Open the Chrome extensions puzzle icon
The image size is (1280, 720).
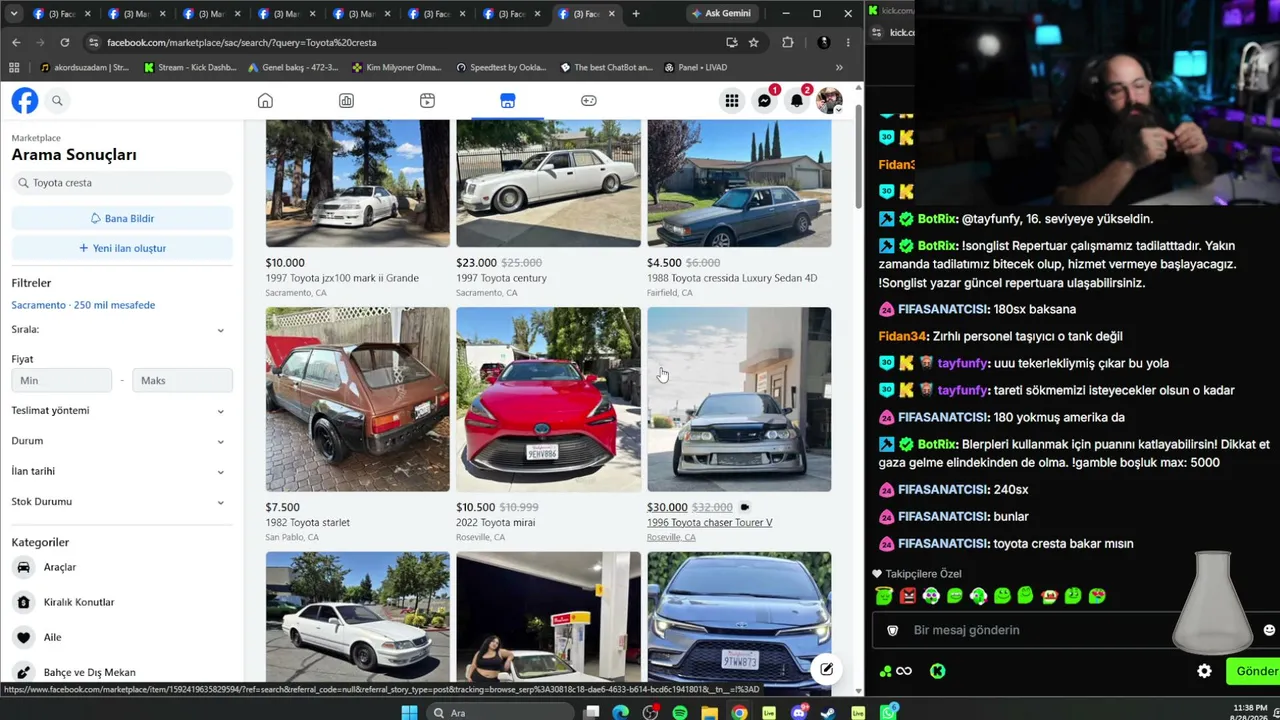click(788, 42)
